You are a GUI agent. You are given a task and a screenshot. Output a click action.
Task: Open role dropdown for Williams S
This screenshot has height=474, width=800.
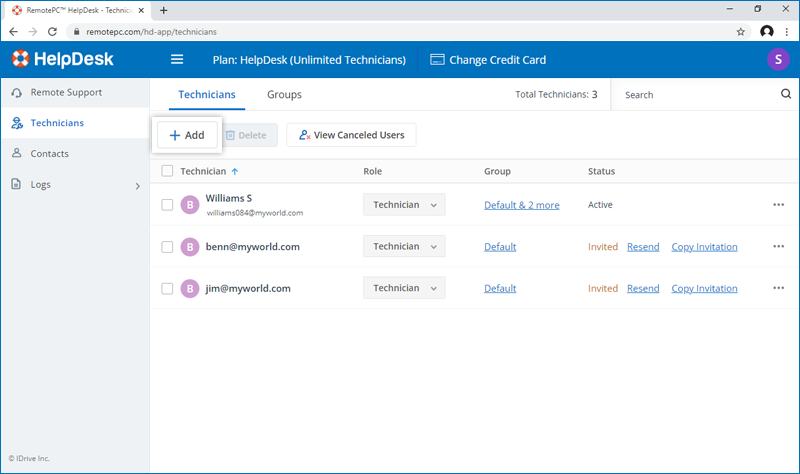click(404, 205)
